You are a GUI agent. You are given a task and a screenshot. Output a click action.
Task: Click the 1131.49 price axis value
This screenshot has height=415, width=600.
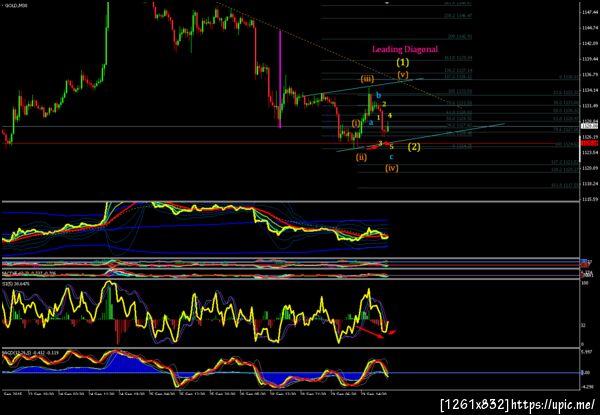pyautogui.click(x=589, y=106)
